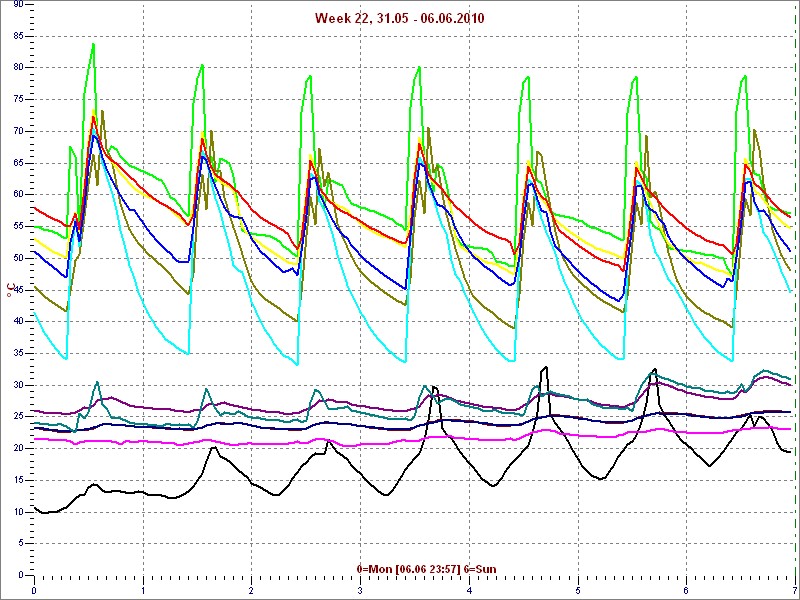Click the tallest black curve peak near 33
The width and height of the screenshot is (800, 600).
[545, 367]
